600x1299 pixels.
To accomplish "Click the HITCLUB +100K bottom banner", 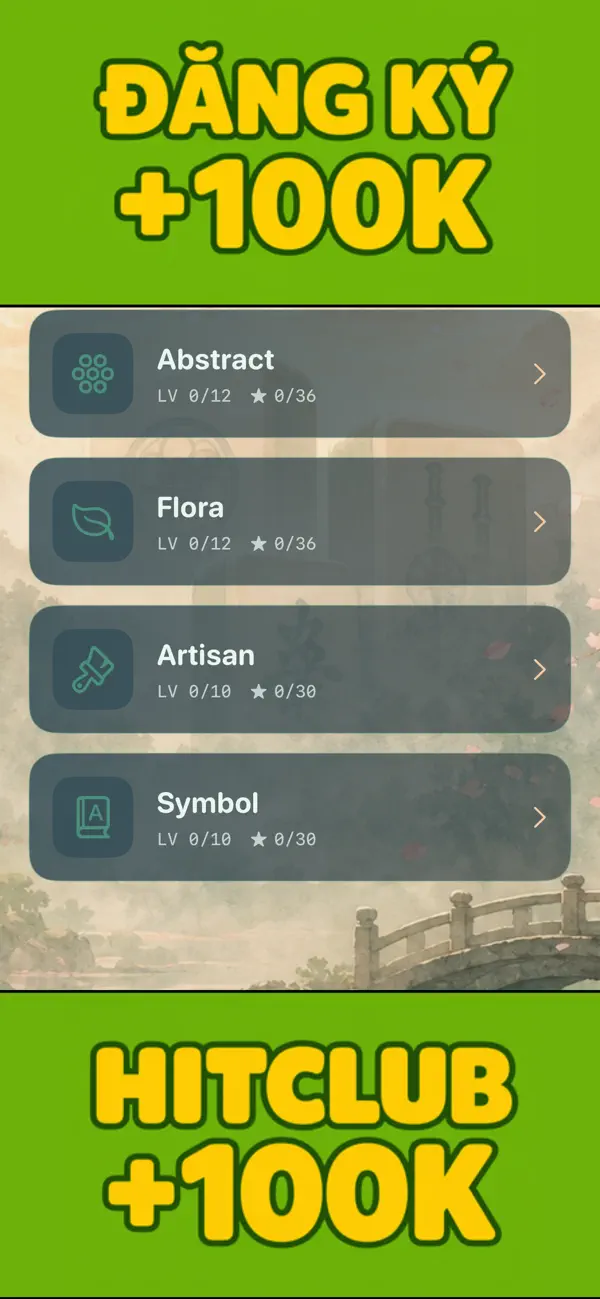I will click(300, 1146).
